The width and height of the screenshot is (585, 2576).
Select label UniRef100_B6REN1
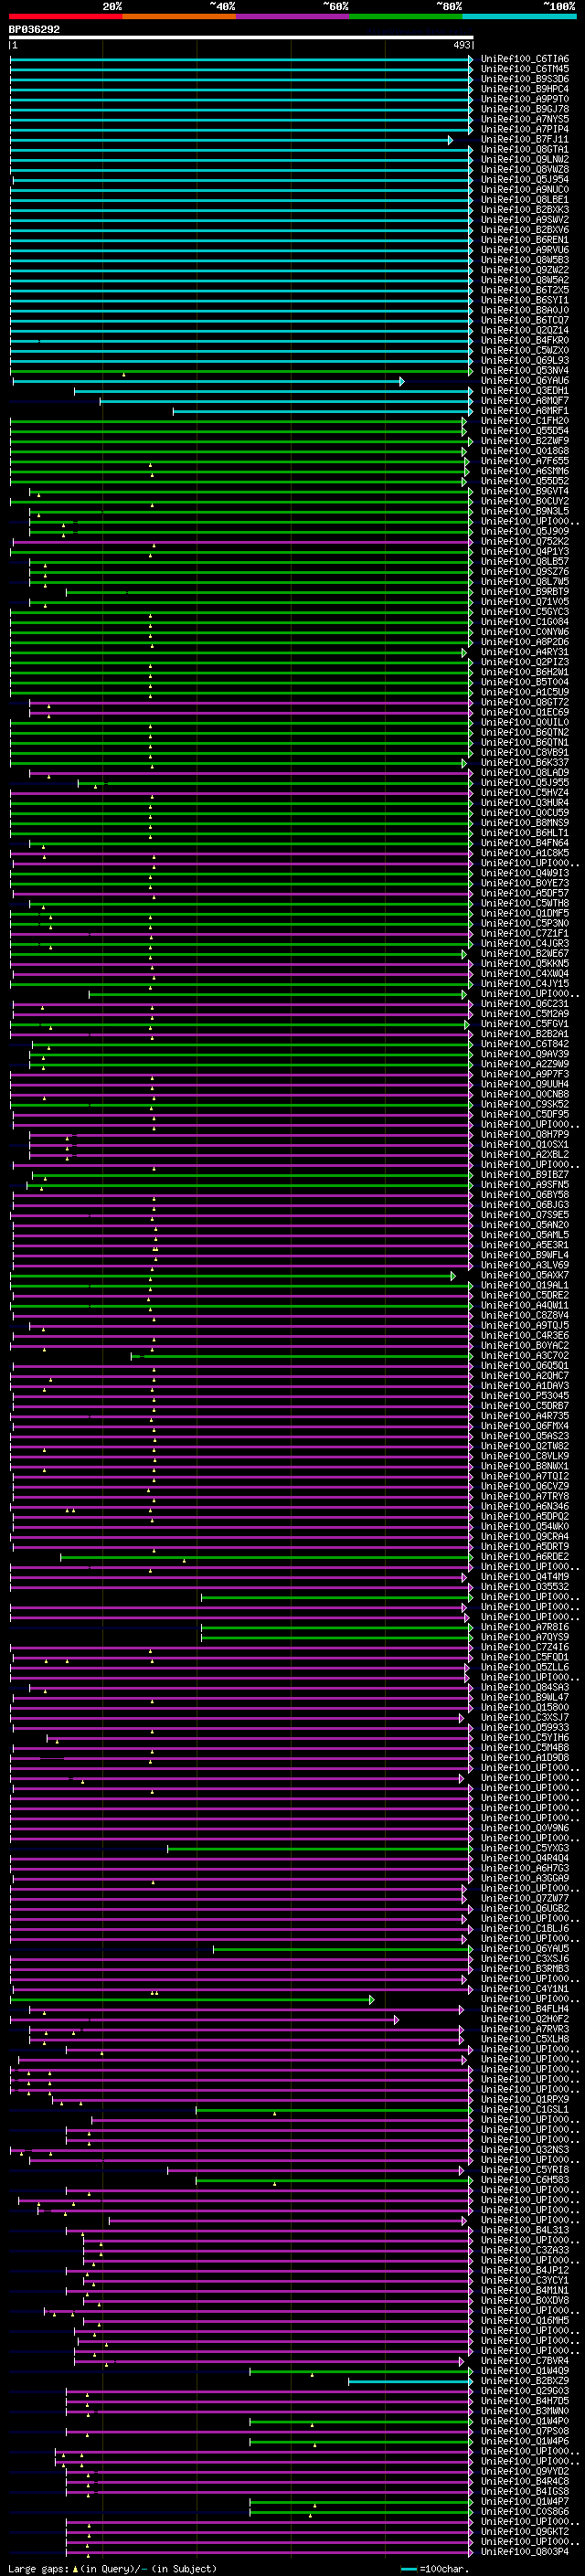point(525,240)
